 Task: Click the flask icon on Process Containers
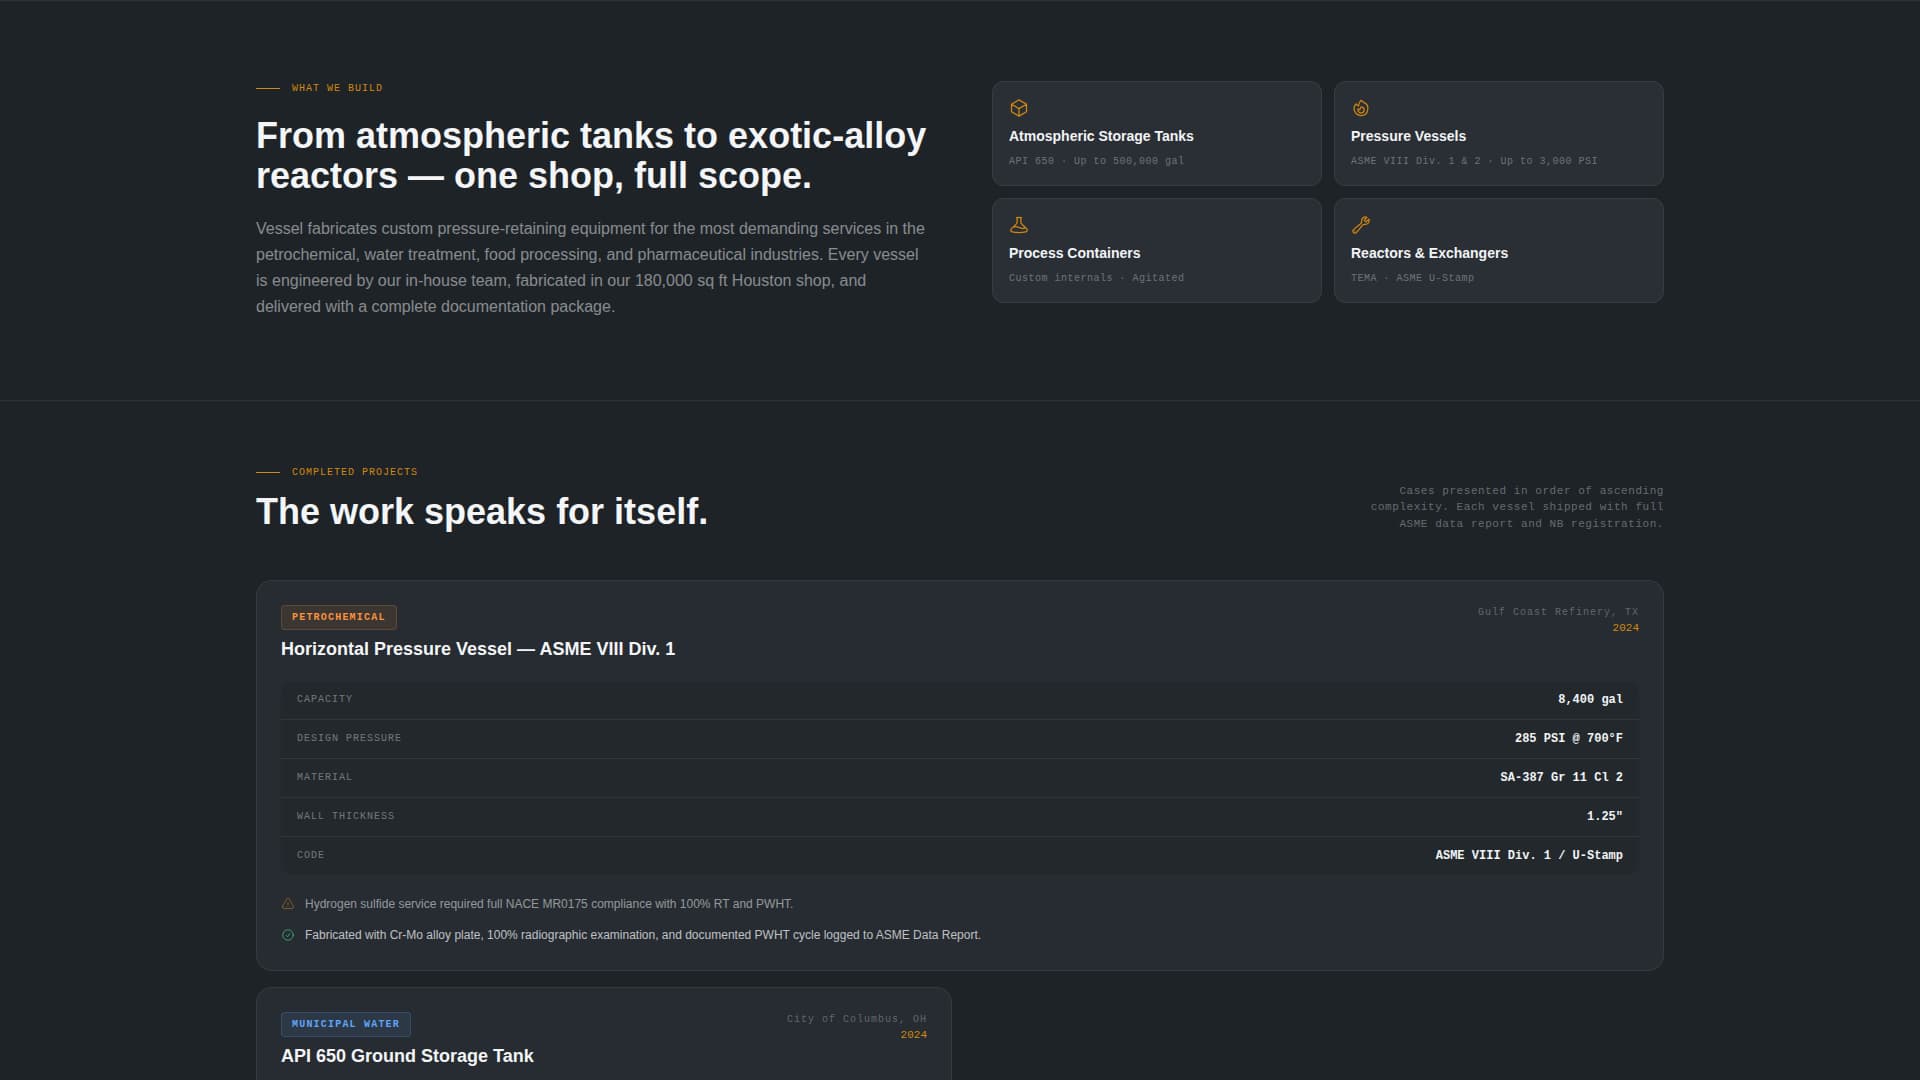click(x=1019, y=225)
